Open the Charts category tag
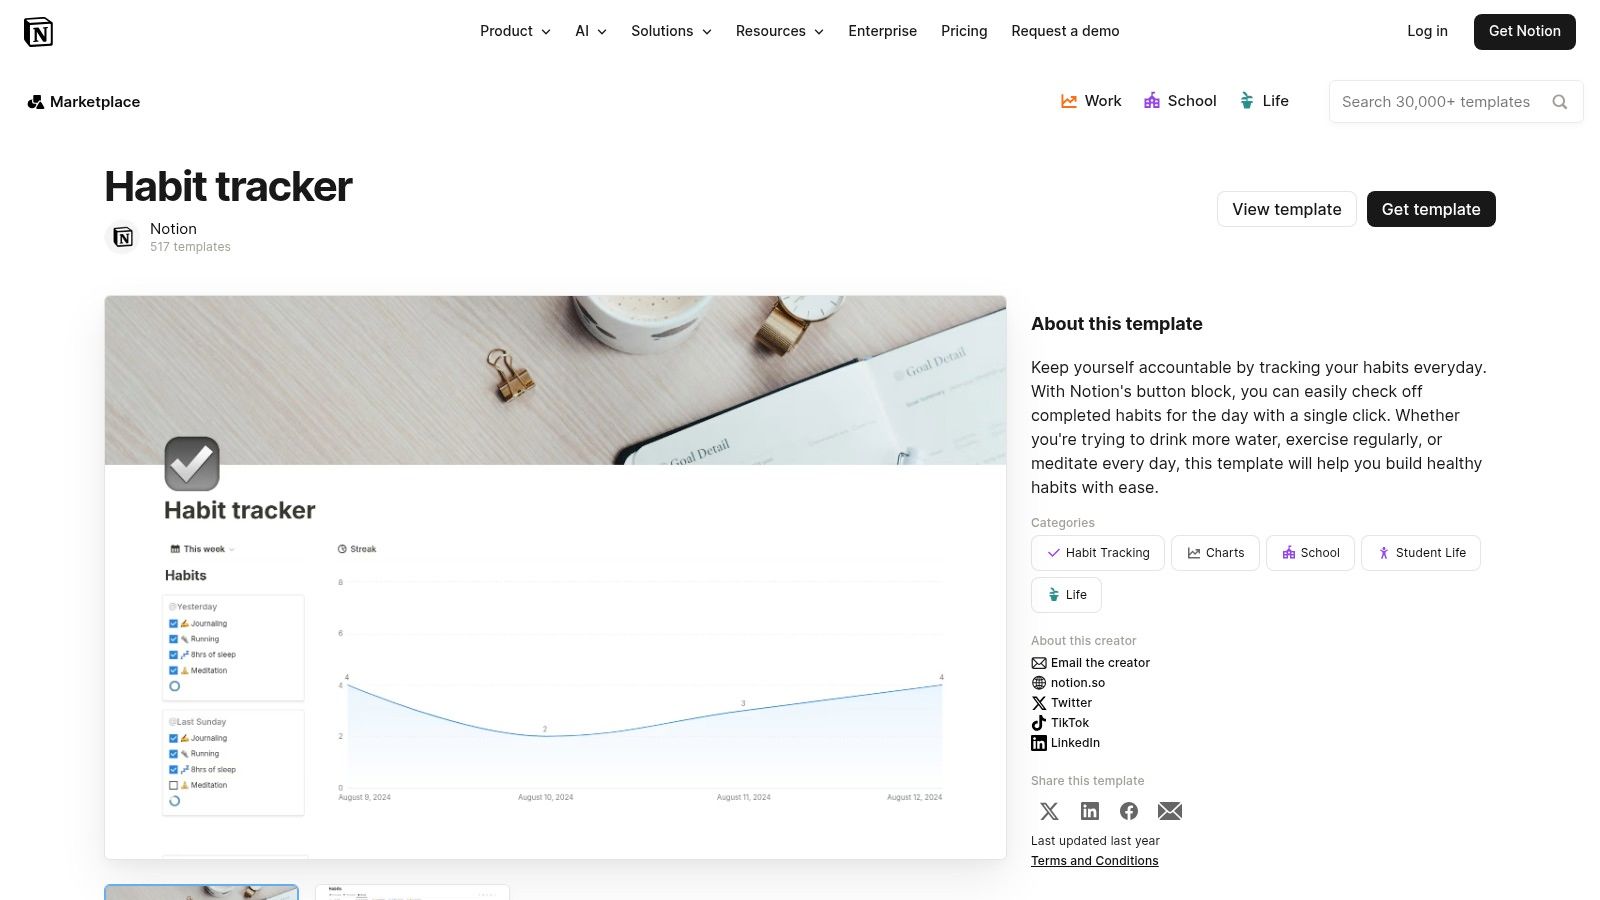The image size is (1600, 900). point(1215,553)
